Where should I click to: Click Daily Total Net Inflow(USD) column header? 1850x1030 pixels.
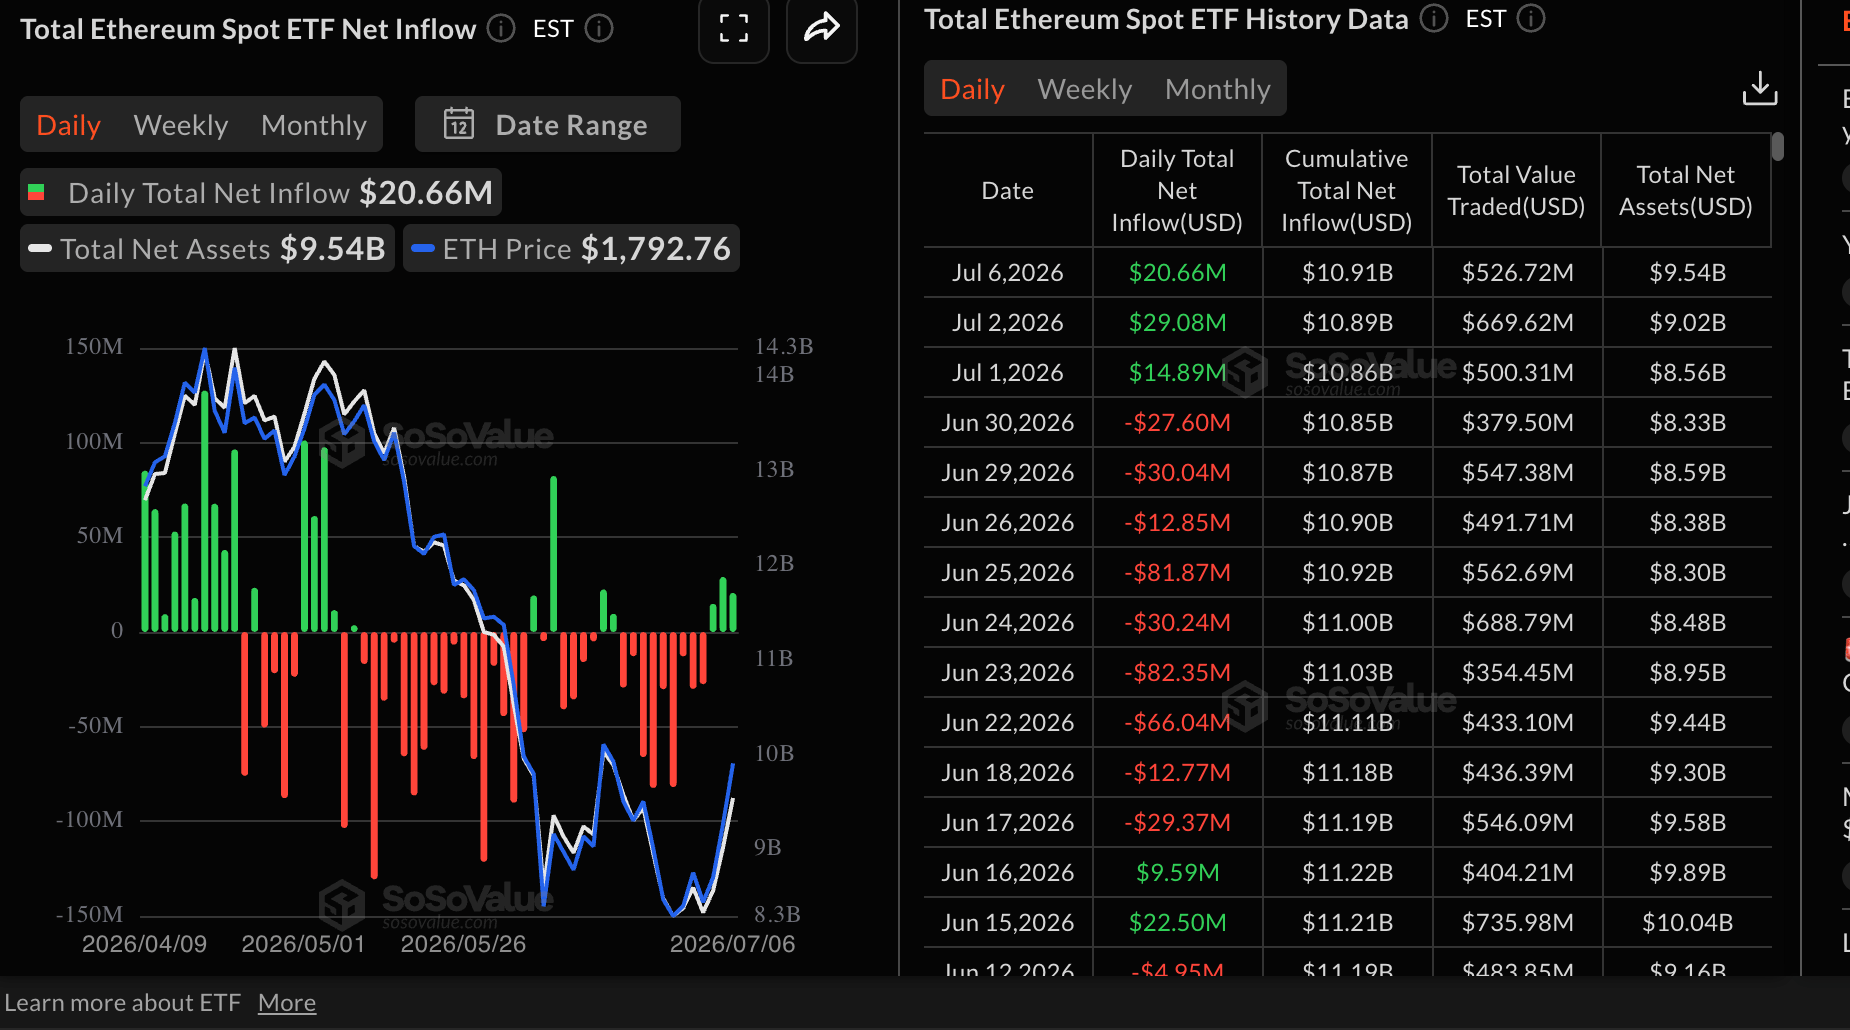point(1177,190)
